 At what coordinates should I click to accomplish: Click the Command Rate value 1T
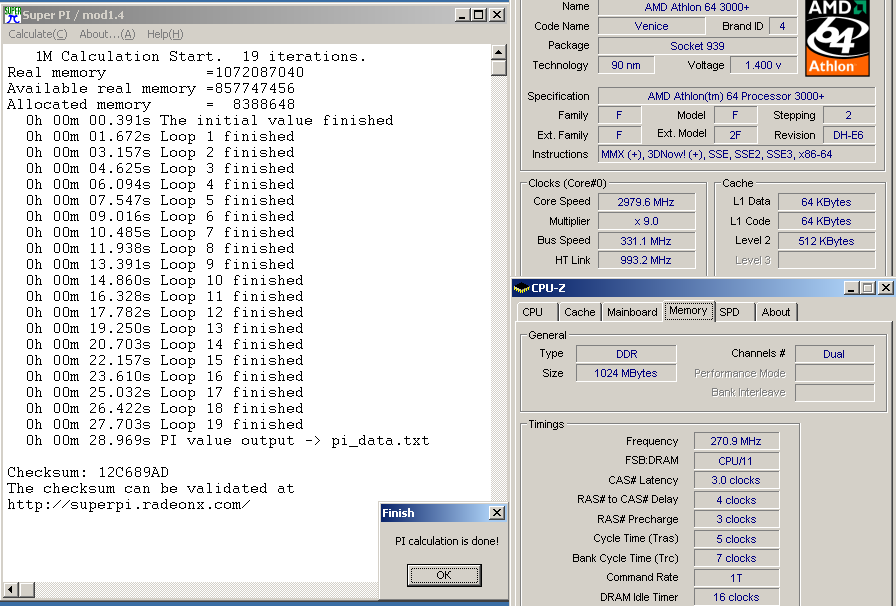tap(736, 577)
